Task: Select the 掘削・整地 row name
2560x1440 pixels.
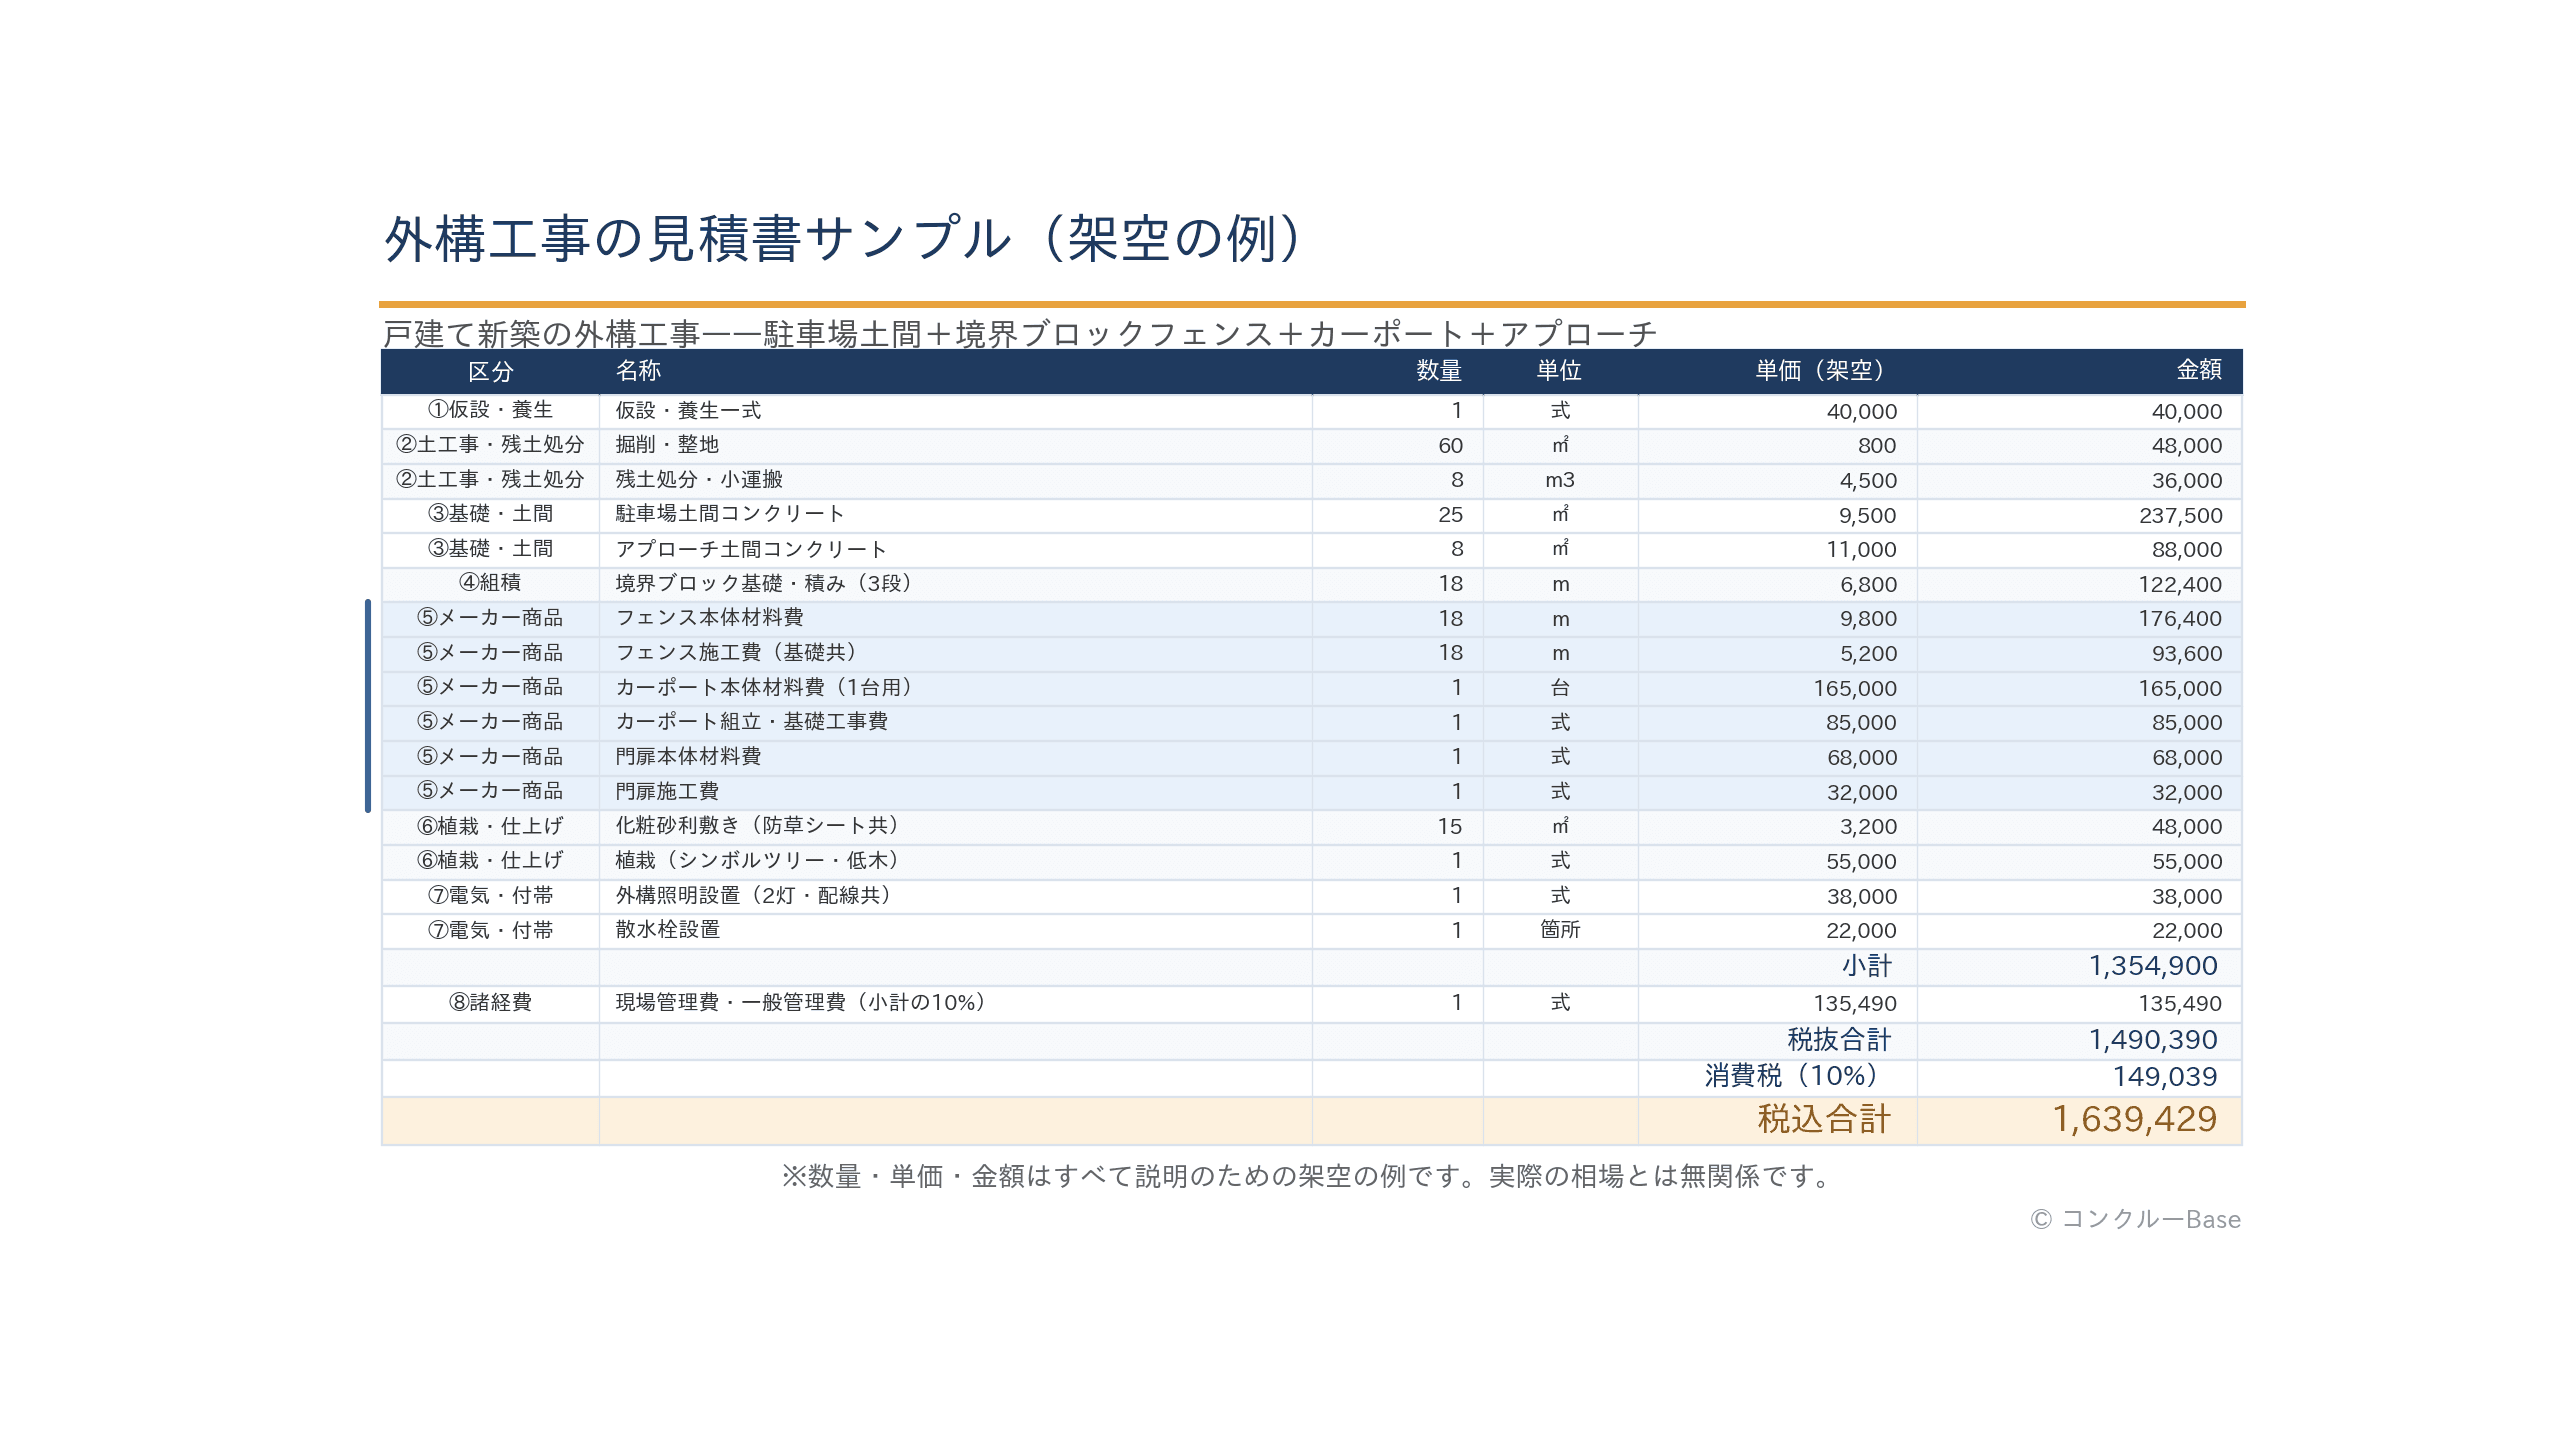Action: click(956, 445)
